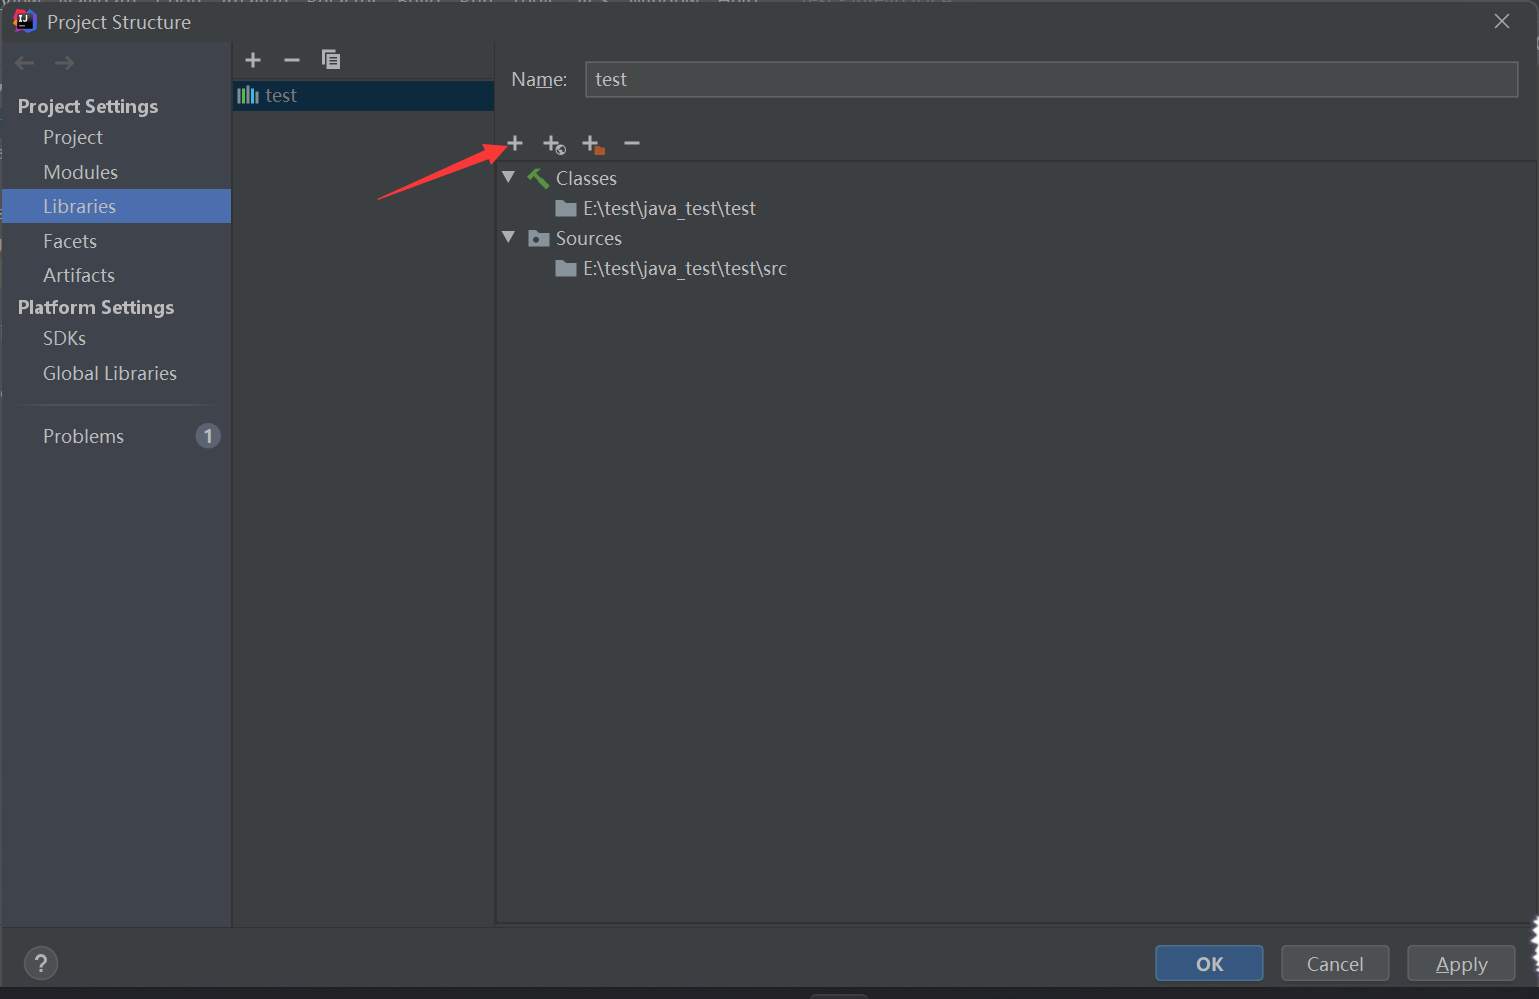Click the Project Settings heading

88,106
